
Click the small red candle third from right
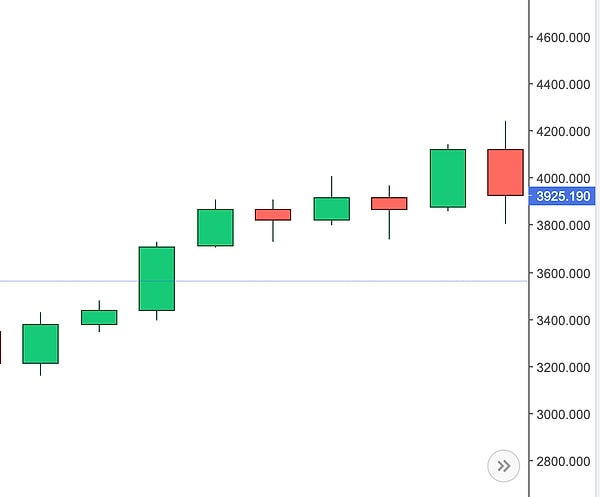389,203
